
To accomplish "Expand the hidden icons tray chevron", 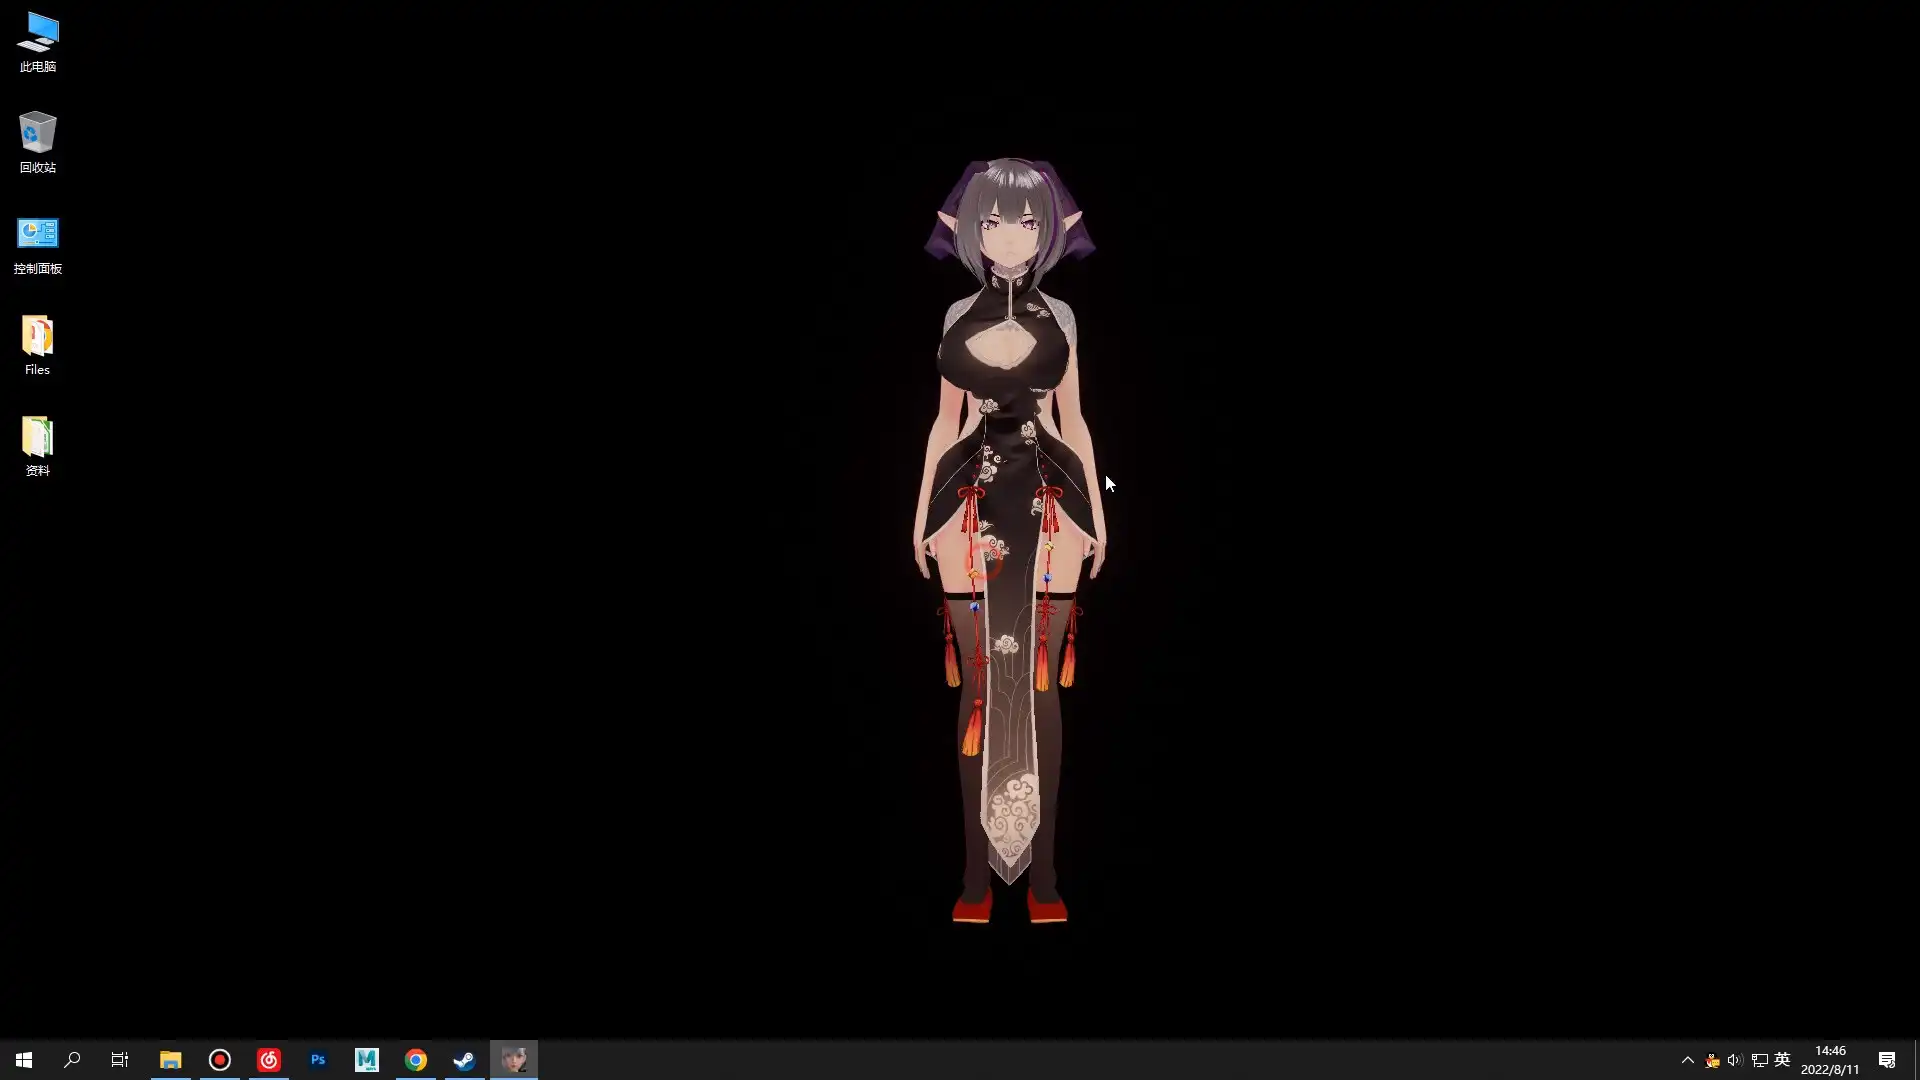I will click(1686, 1059).
